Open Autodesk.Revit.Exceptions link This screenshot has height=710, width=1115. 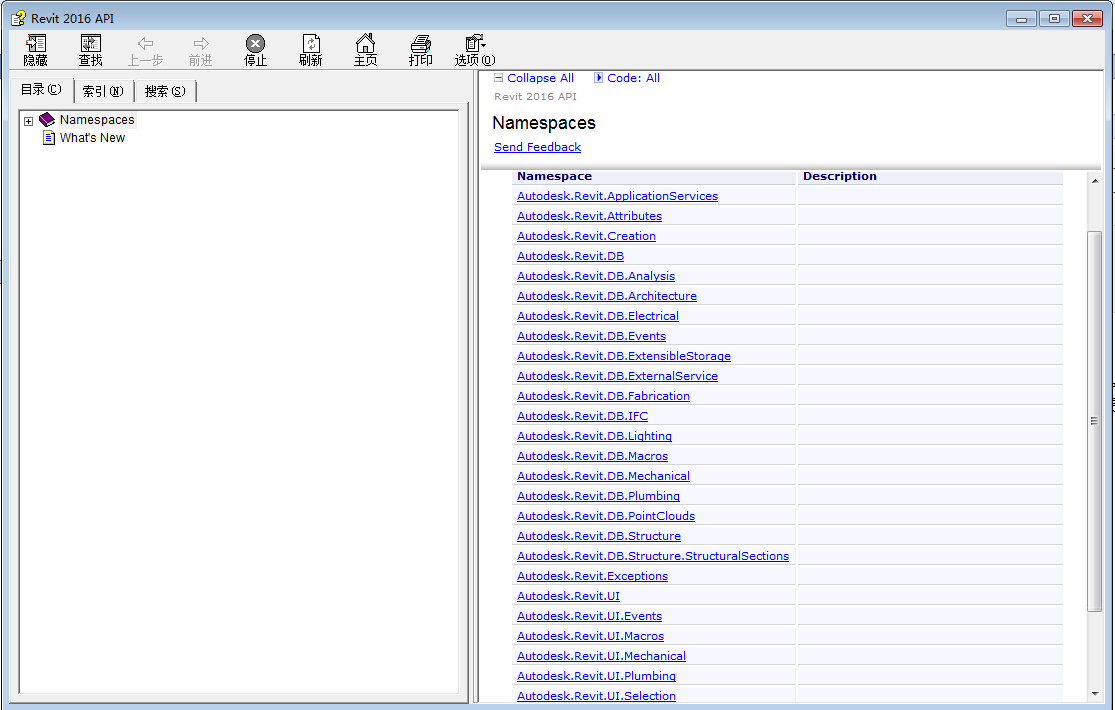592,576
